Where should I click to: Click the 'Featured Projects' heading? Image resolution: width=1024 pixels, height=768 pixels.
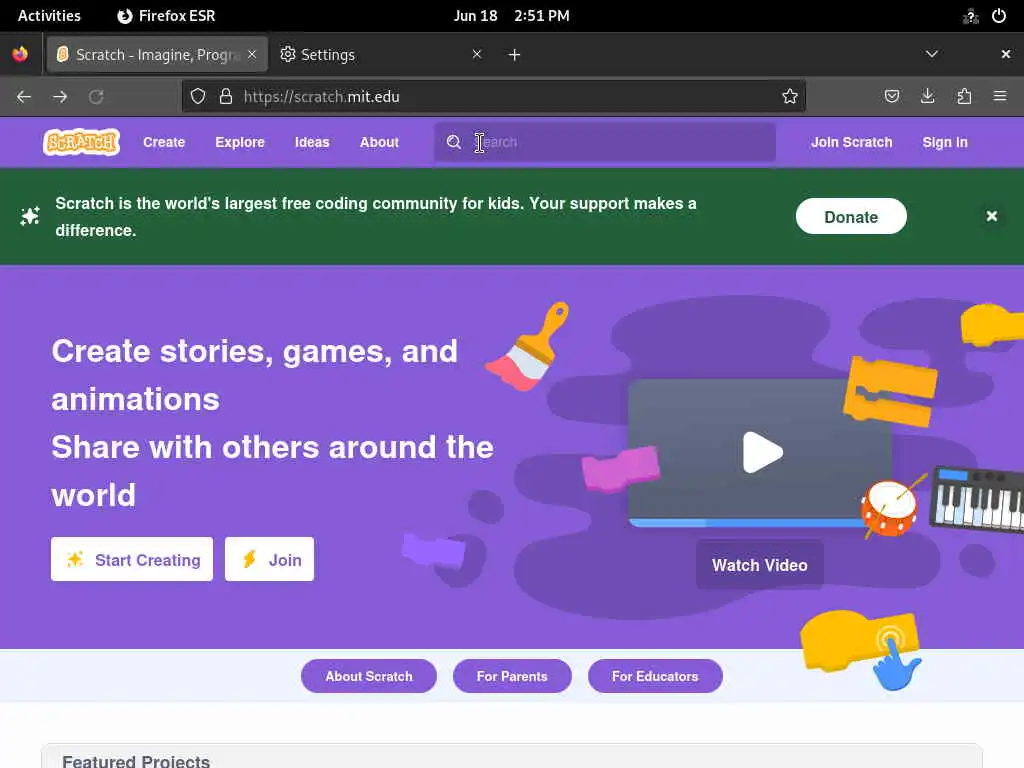pos(136,761)
